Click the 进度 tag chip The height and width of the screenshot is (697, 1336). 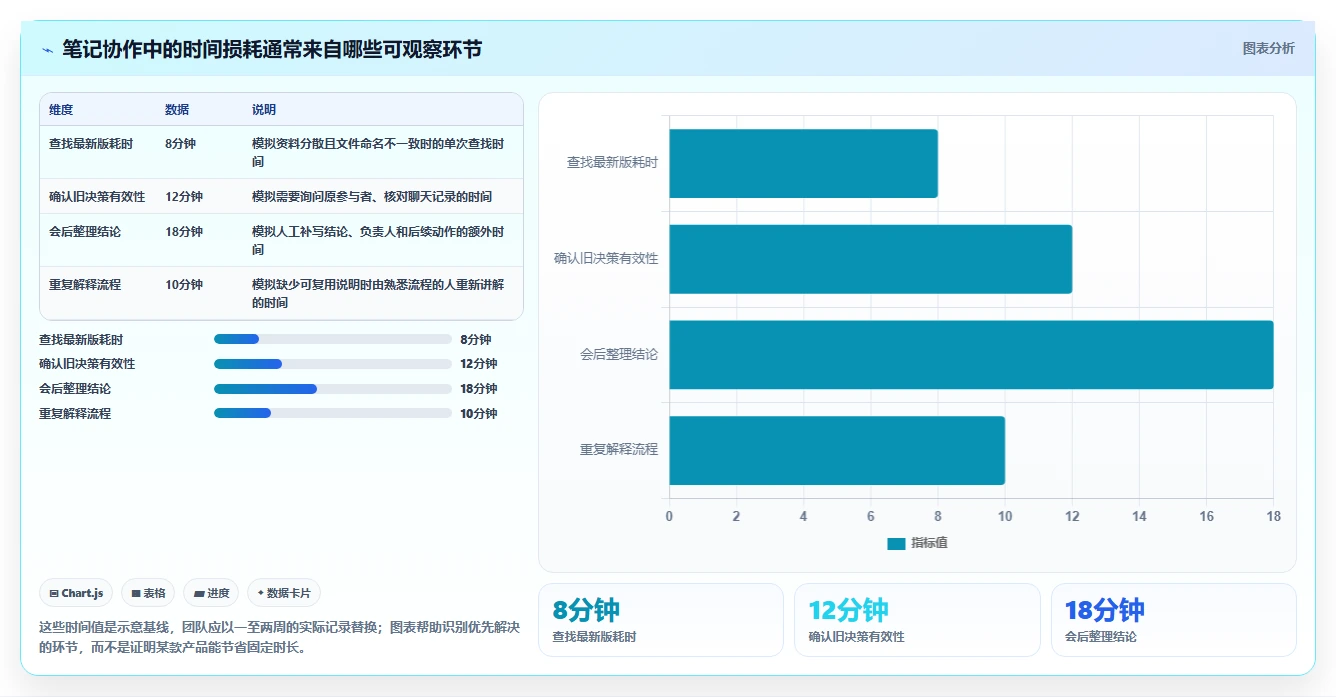pos(211,593)
